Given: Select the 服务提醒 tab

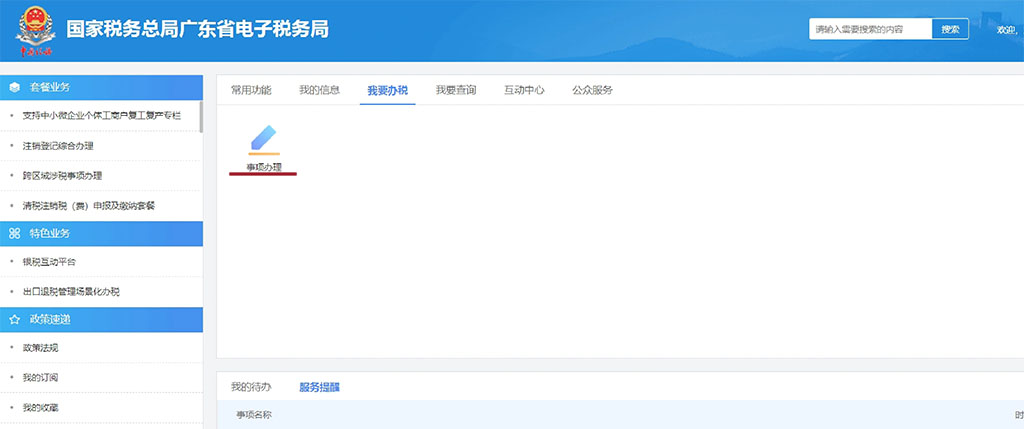Looking at the screenshot, I should (319, 387).
